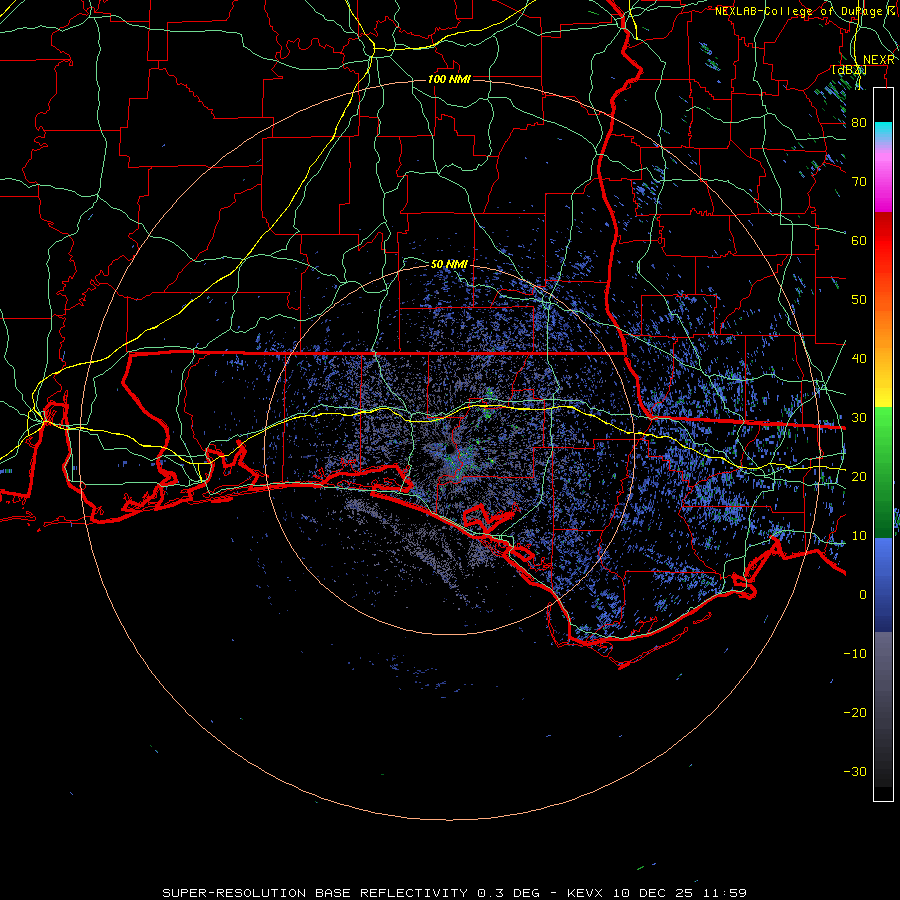
Task: Click the KEVX radar site location on the map
Action: 448,451
